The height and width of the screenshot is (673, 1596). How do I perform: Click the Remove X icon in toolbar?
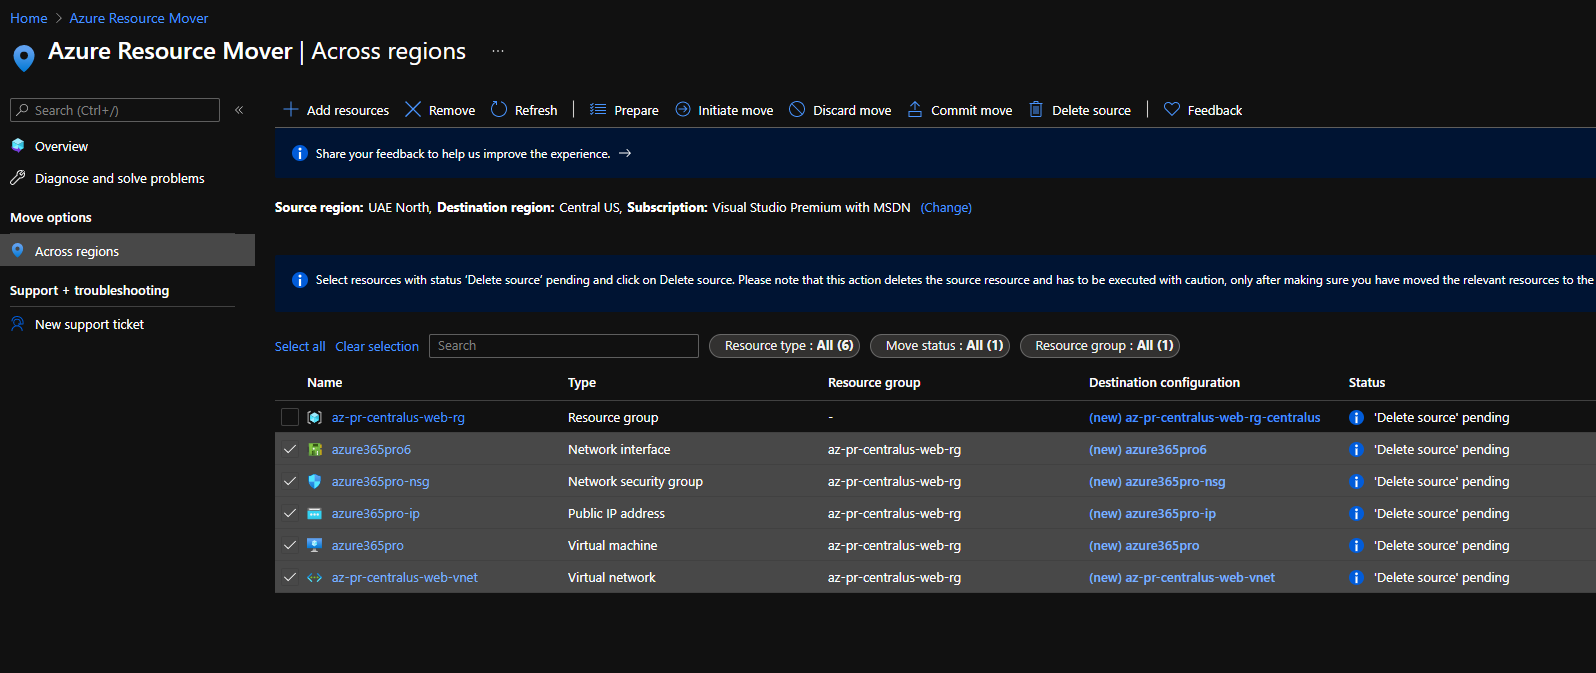(x=413, y=109)
